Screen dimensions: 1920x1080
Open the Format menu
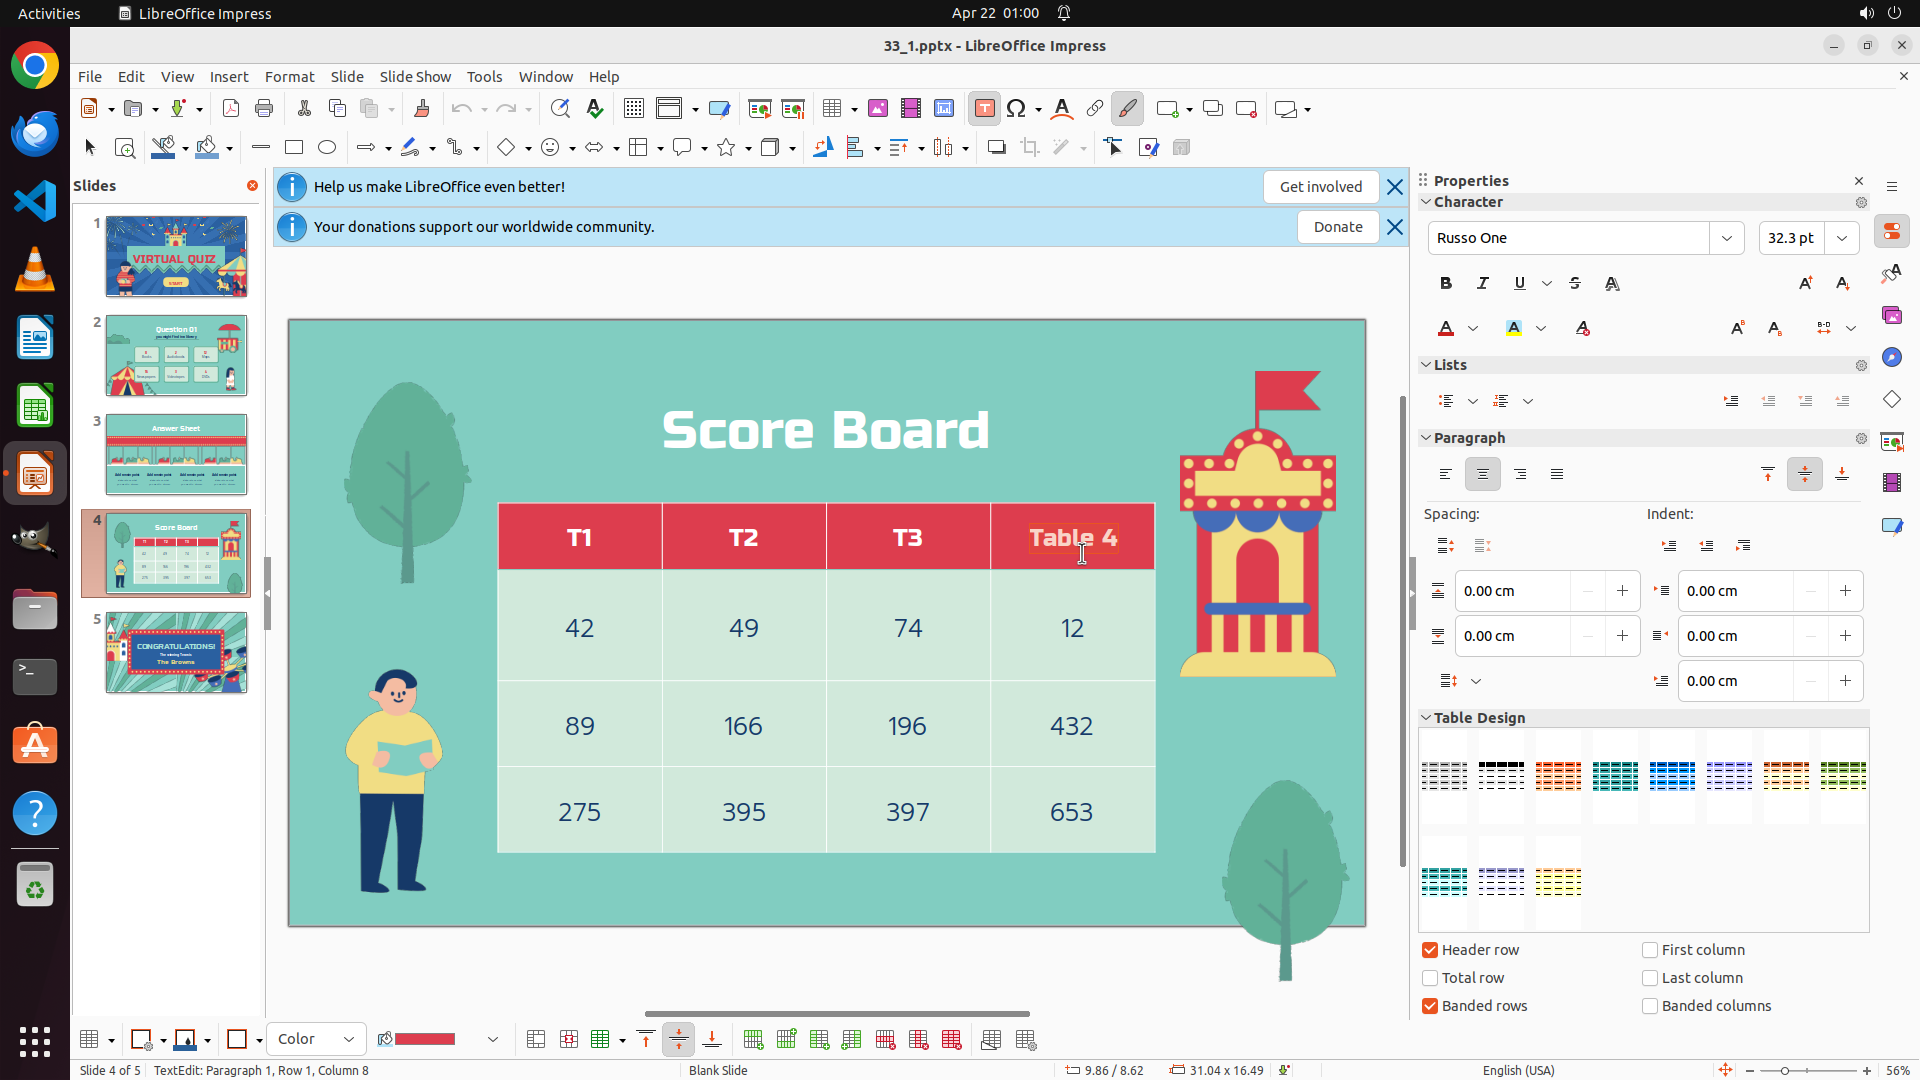pos(289,77)
